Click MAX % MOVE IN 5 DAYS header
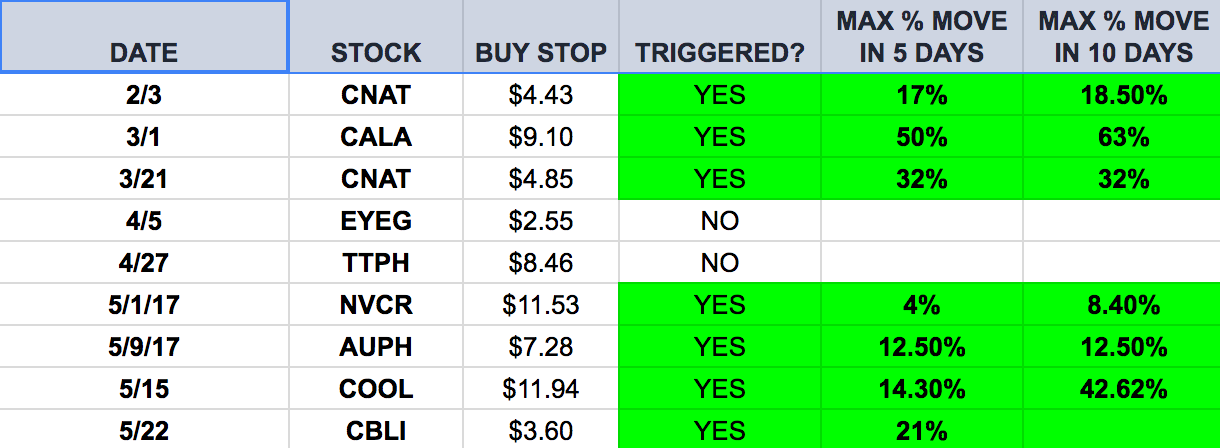Image resolution: width=1220 pixels, height=448 pixels. pyautogui.click(x=922, y=36)
